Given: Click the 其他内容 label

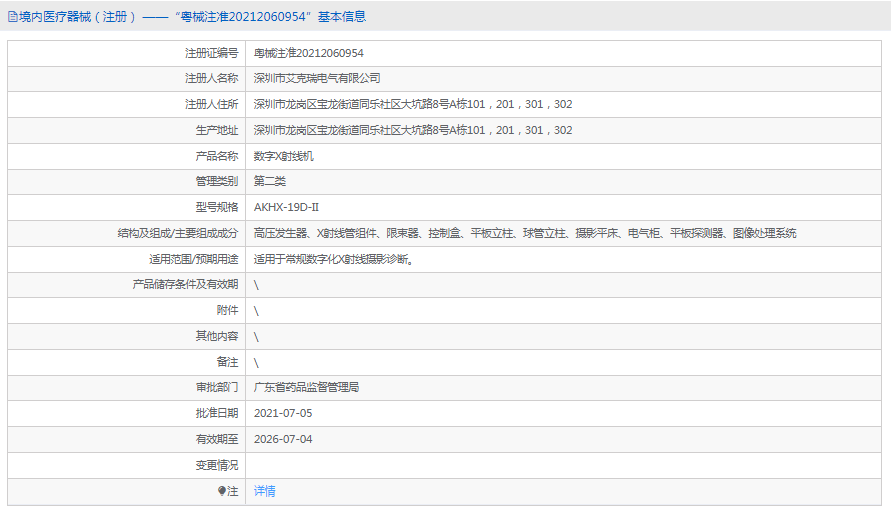Looking at the screenshot, I should point(217,336).
